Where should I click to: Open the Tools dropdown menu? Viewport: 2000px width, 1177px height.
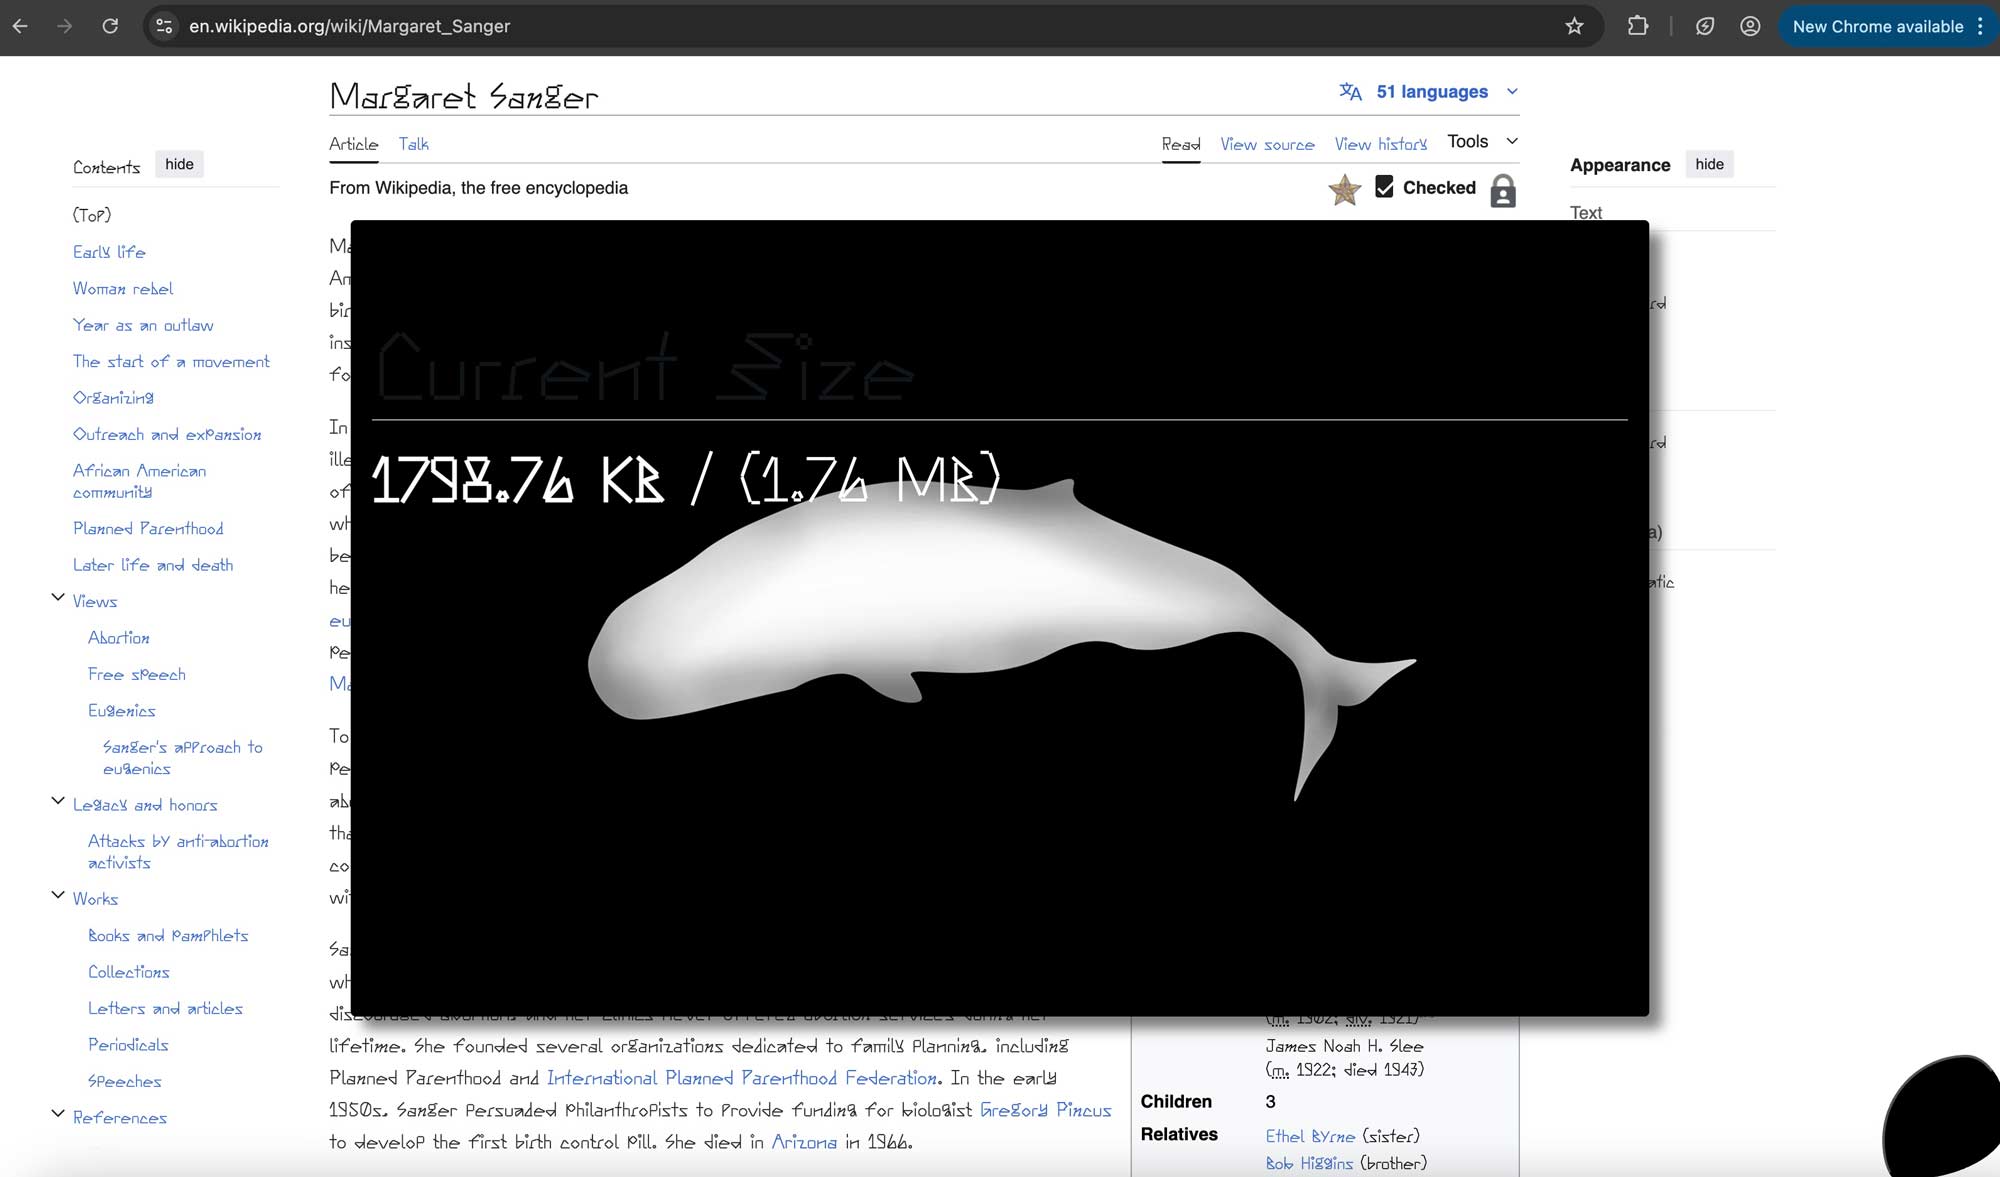click(x=1482, y=142)
